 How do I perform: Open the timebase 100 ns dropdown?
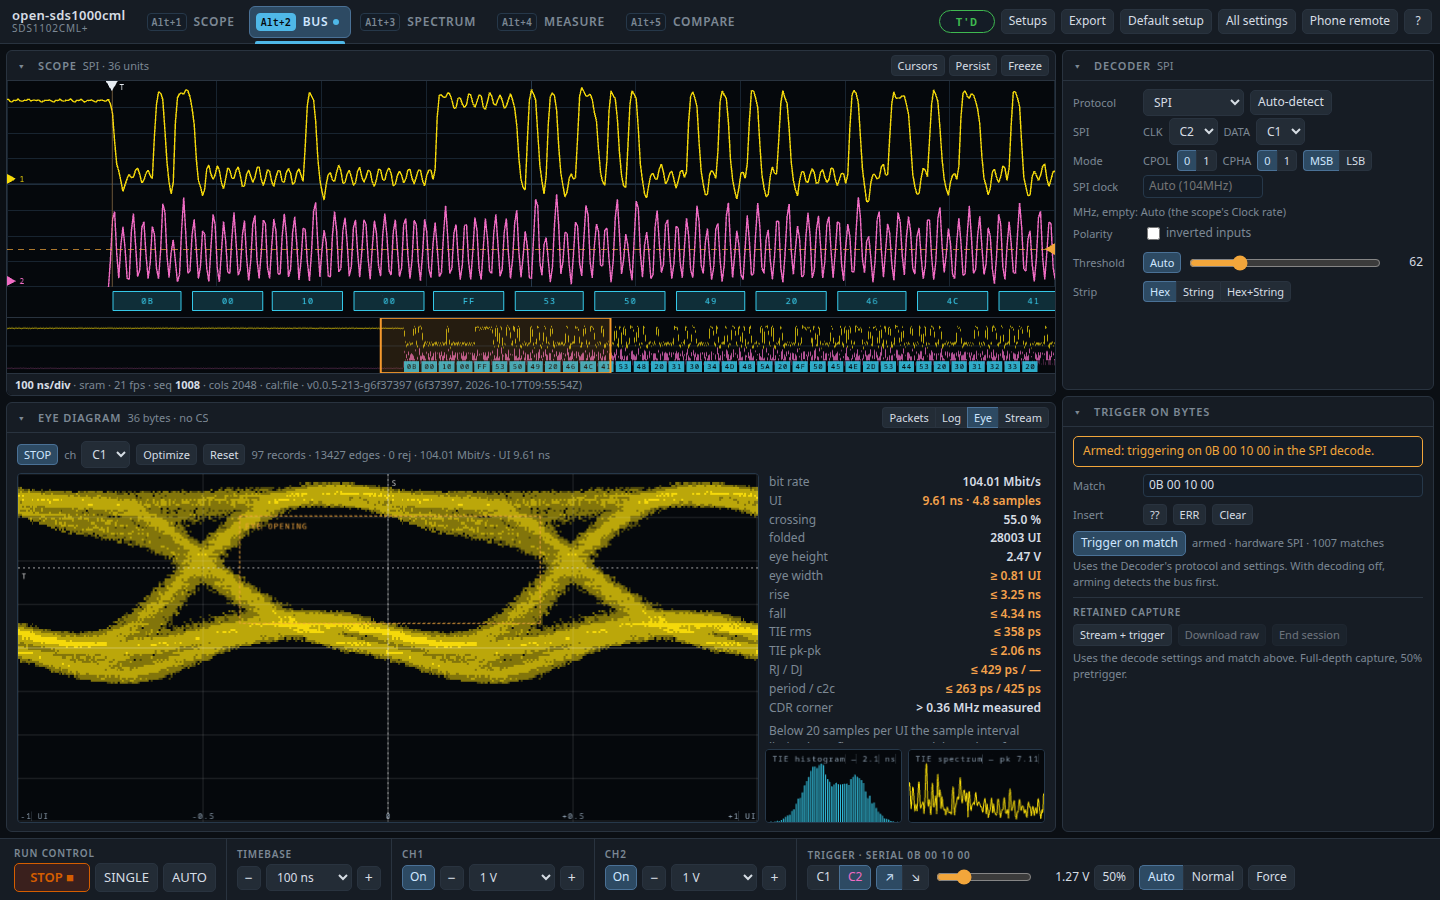310,877
